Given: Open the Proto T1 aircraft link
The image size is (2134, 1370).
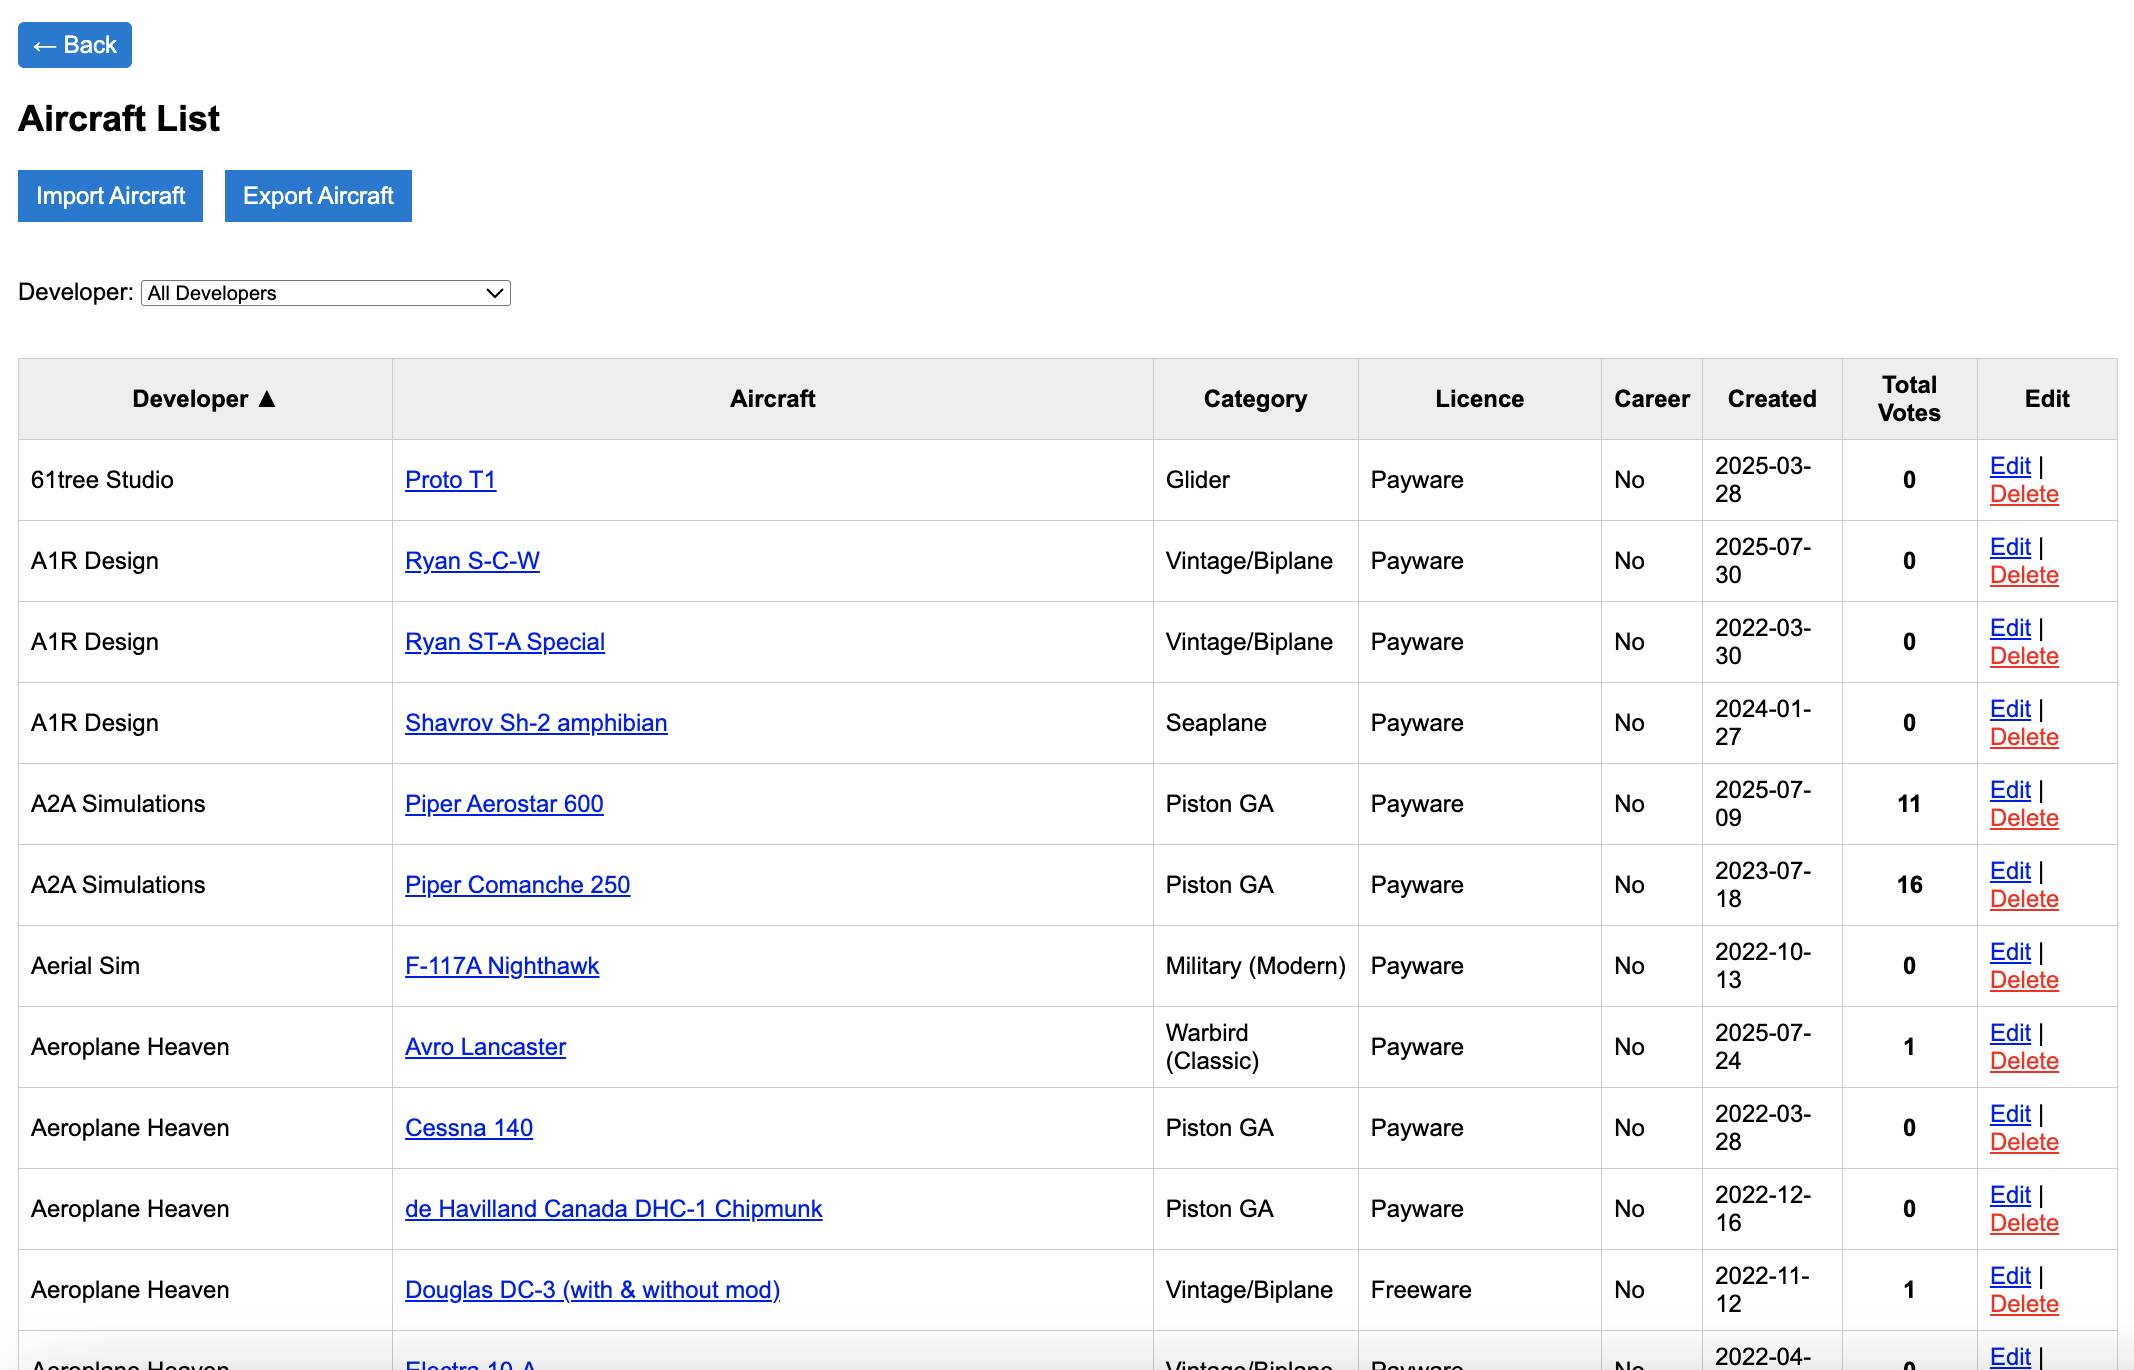Looking at the screenshot, I should point(450,480).
